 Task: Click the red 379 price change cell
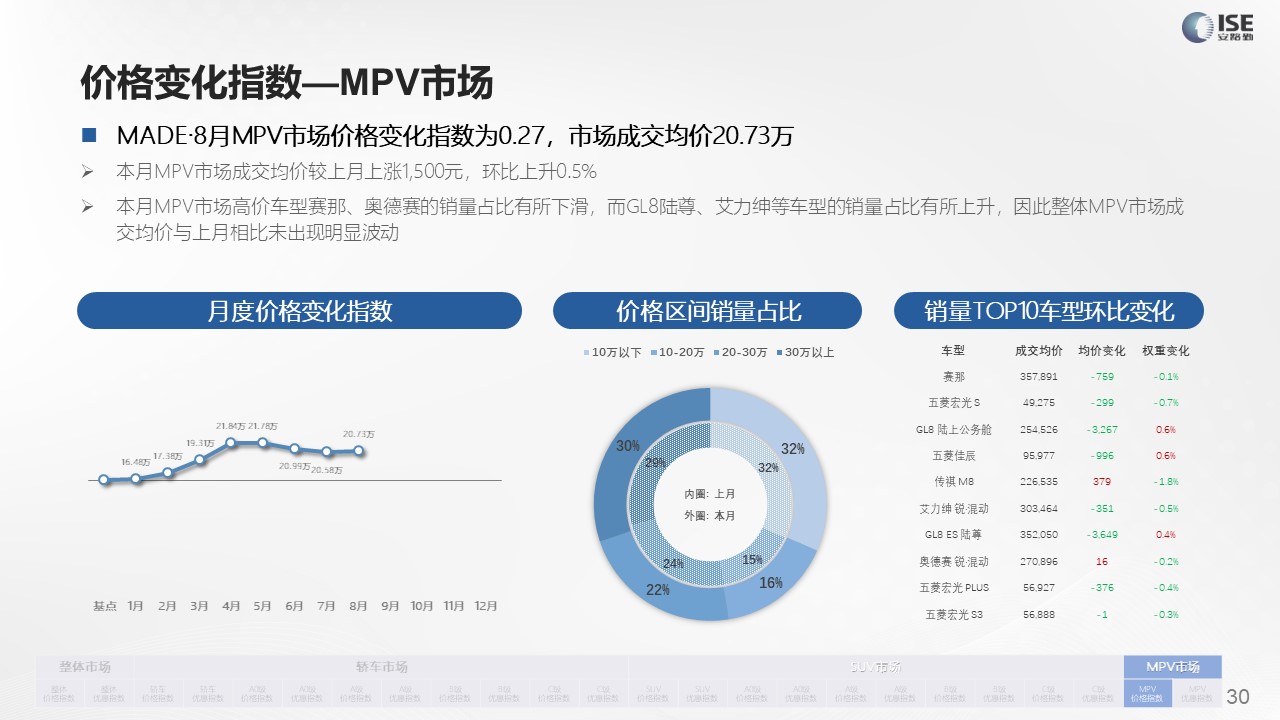(x=1102, y=482)
